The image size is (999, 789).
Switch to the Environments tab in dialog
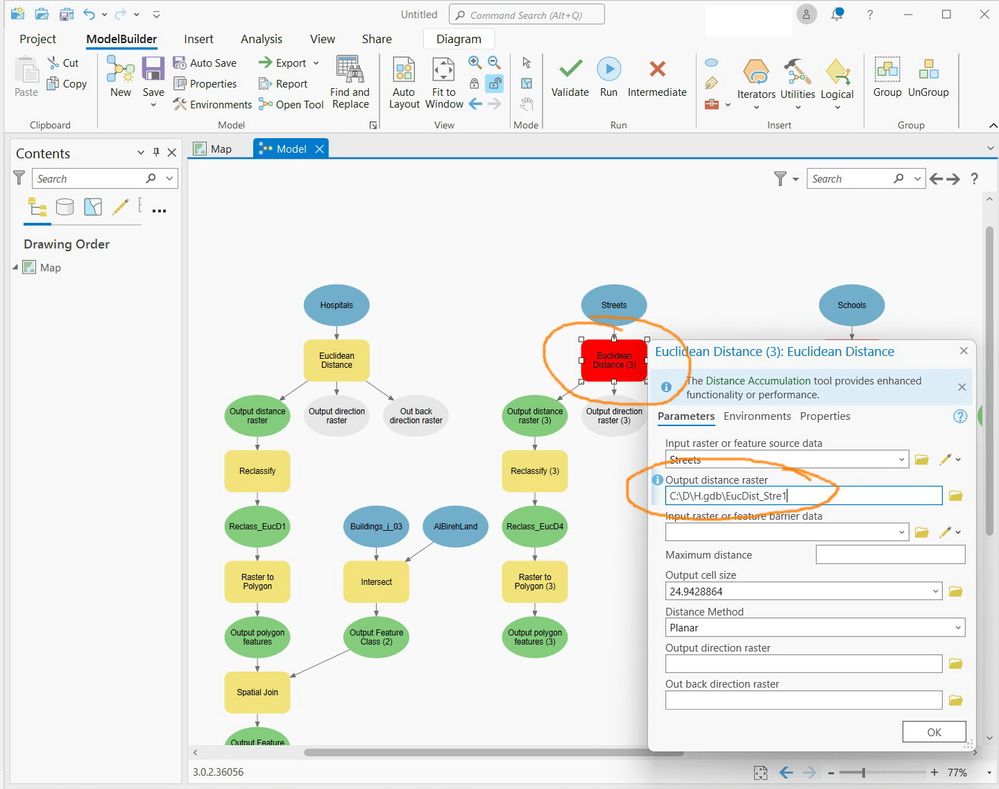(x=757, y=416)
